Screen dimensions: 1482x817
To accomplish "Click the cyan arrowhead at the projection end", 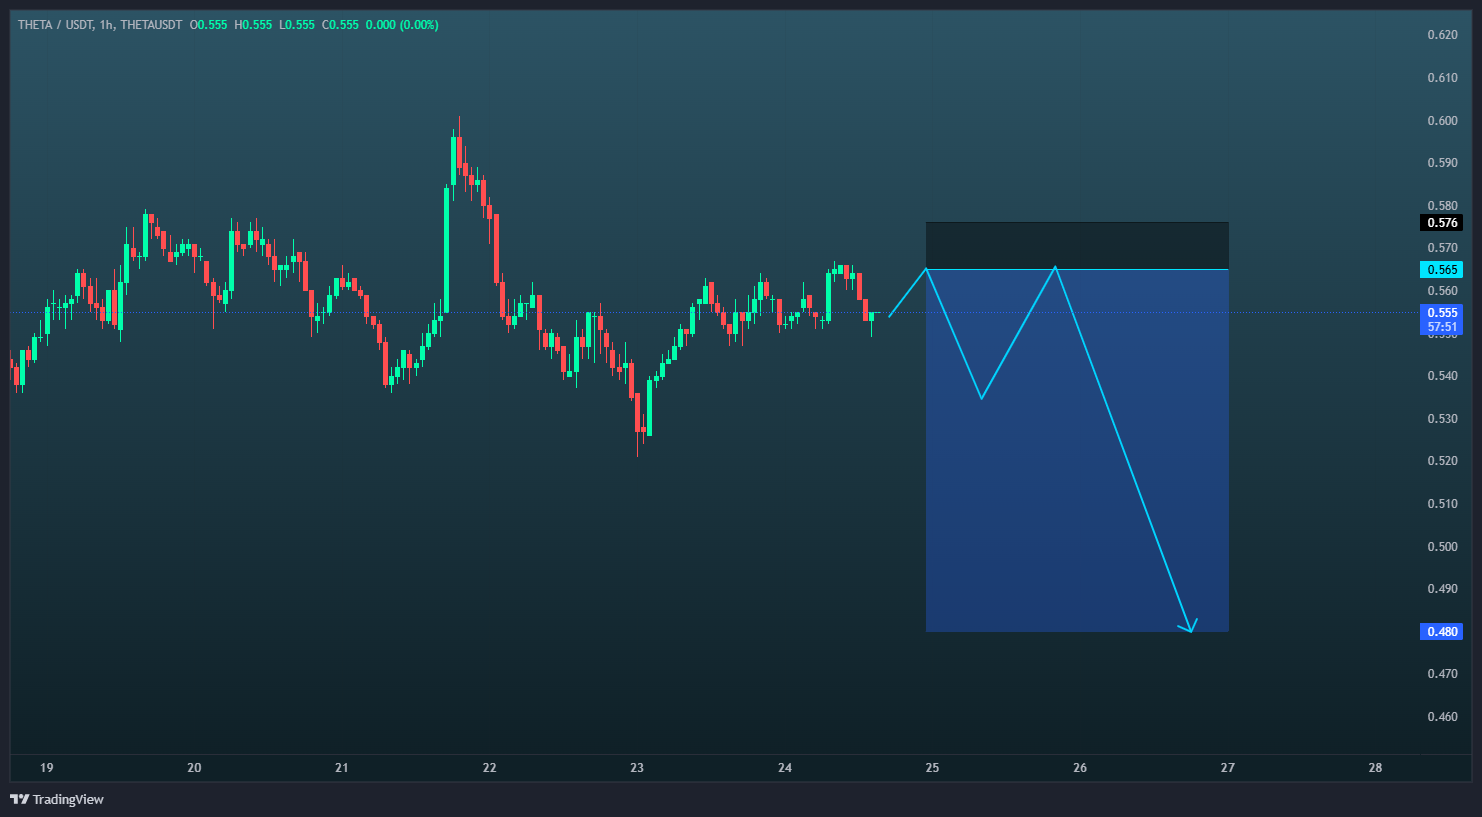I will click(x=1190, y=628).
